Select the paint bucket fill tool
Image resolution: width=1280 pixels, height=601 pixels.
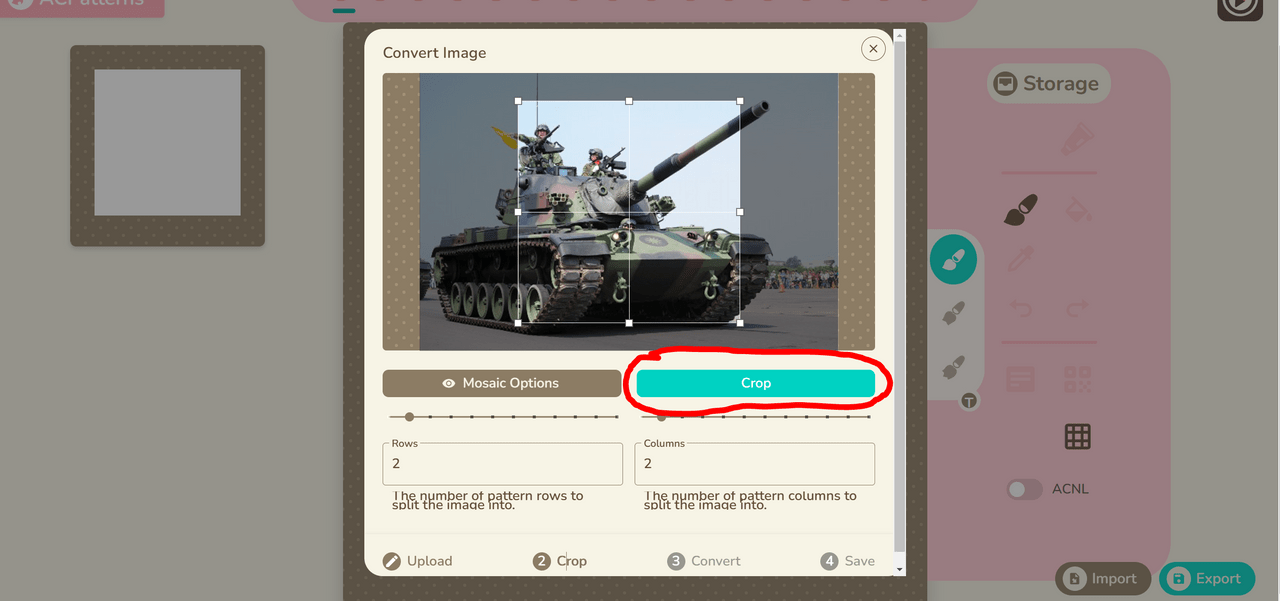1078,210
